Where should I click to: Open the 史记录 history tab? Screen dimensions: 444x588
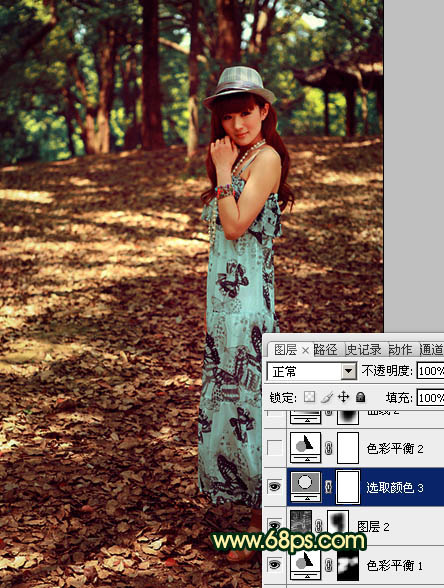pos(363,350)
